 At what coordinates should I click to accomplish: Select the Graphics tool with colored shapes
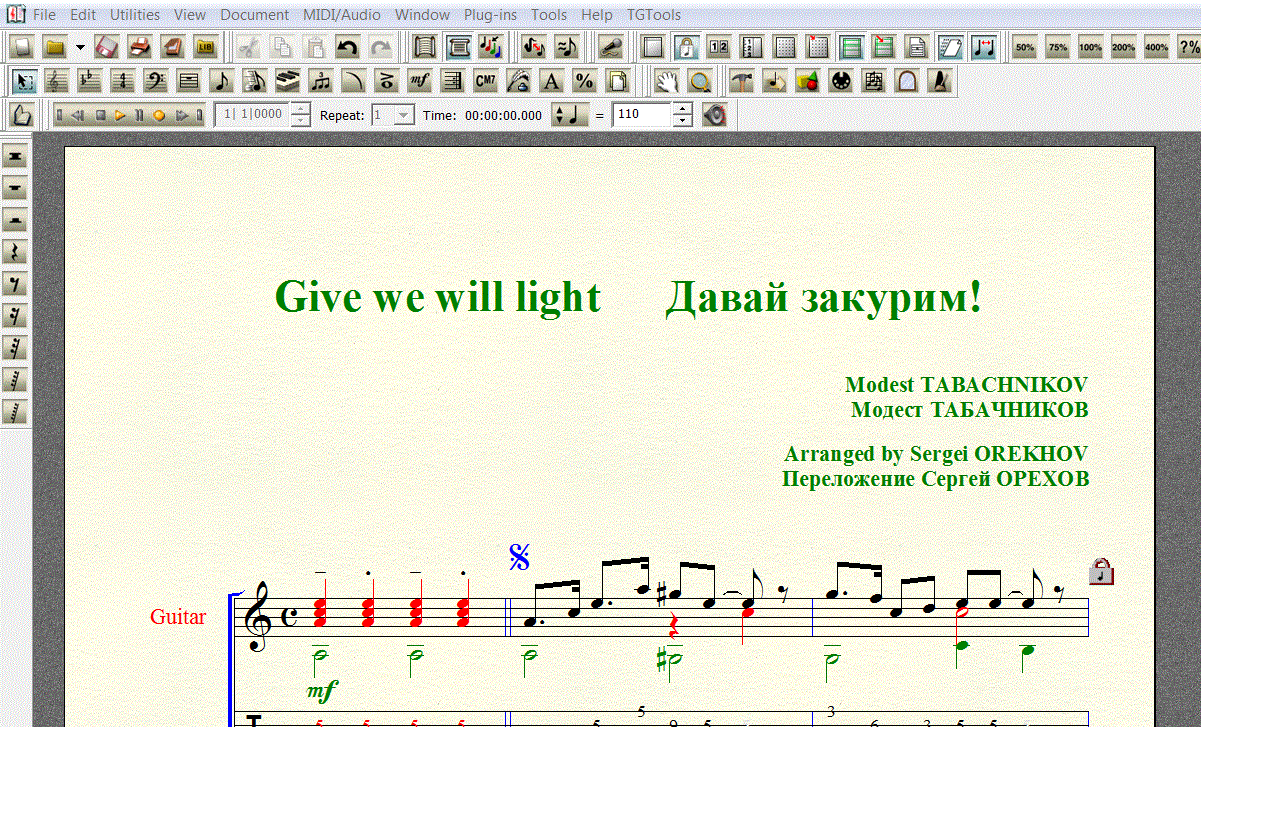coord(808,81)
